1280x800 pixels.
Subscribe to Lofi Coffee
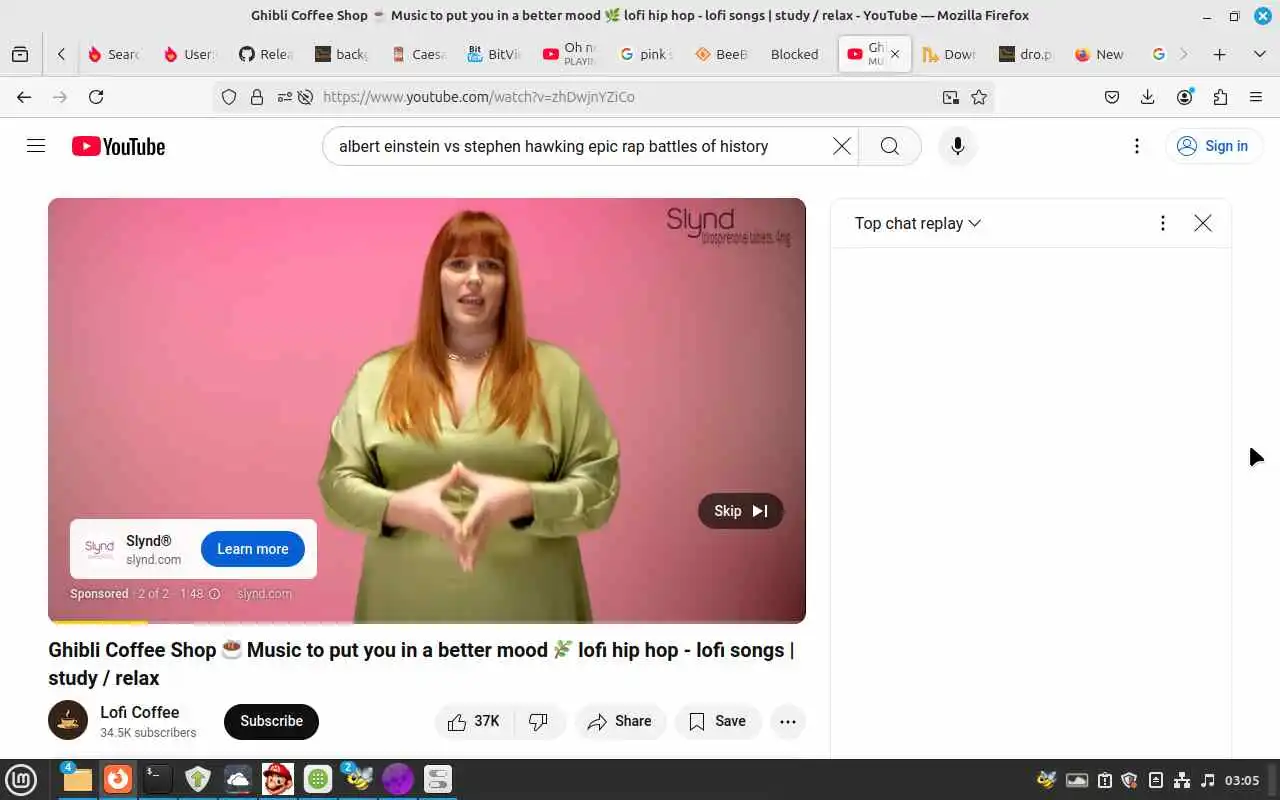pyautogui.click(x=271, y=721)
